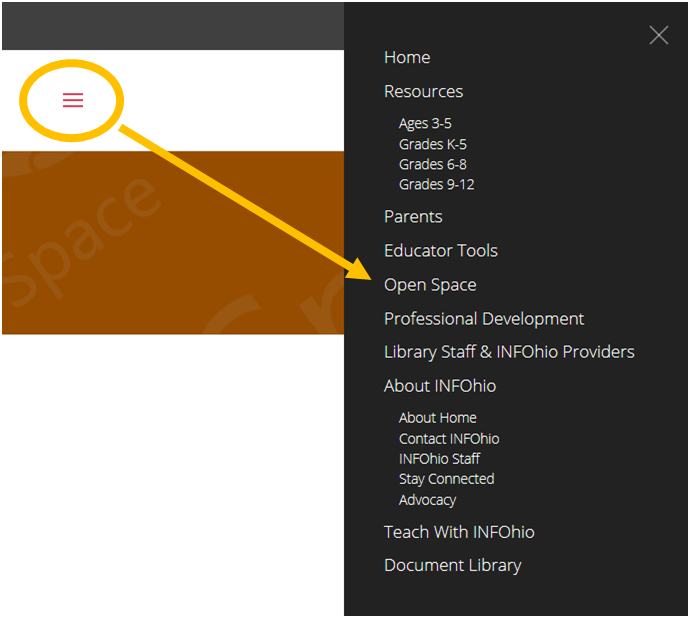Open the Parents page
This screenshot has height=617, width=690.
413,217
